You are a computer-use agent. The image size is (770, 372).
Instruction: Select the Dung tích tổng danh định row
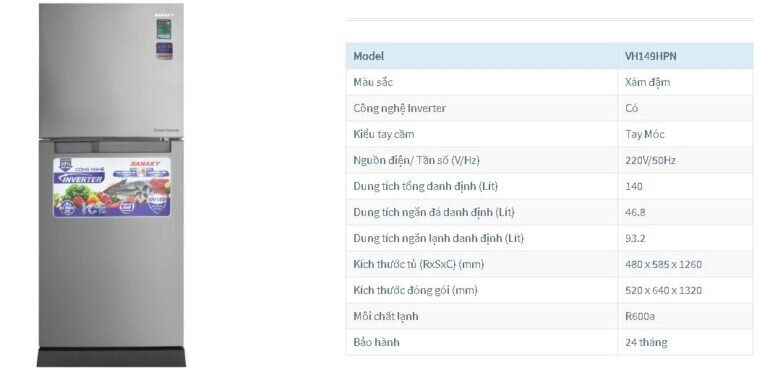pos(549,186)
